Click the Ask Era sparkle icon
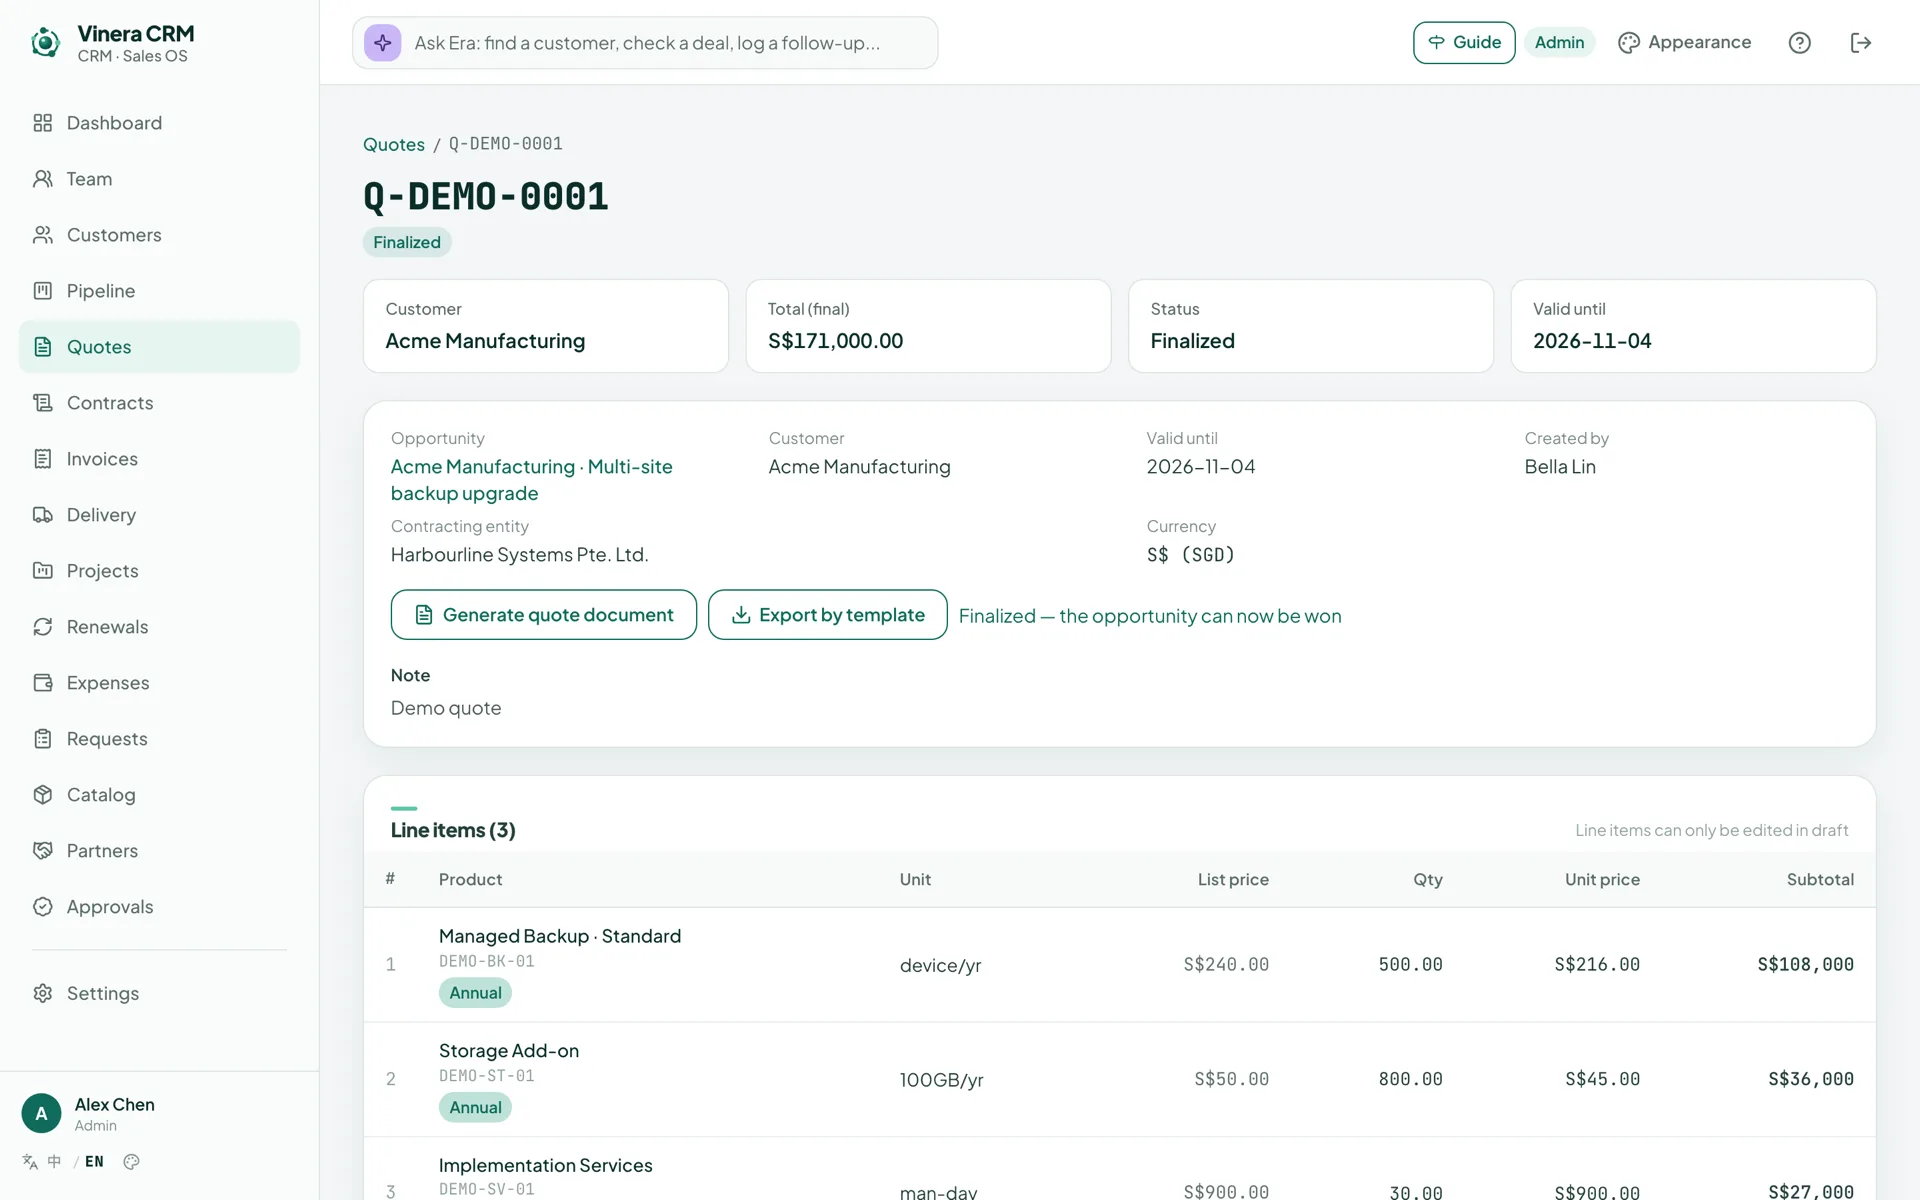This screenshot has height=1200, width=1920. click(x=382, y=43)
